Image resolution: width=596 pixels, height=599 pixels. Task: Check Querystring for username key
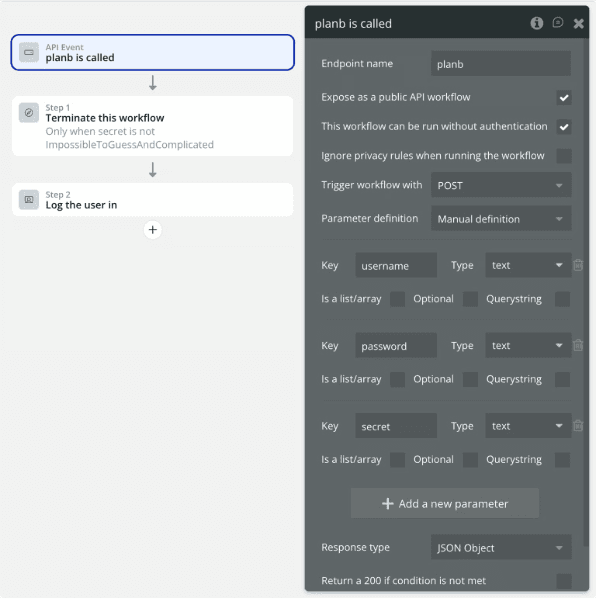(562, 299)
